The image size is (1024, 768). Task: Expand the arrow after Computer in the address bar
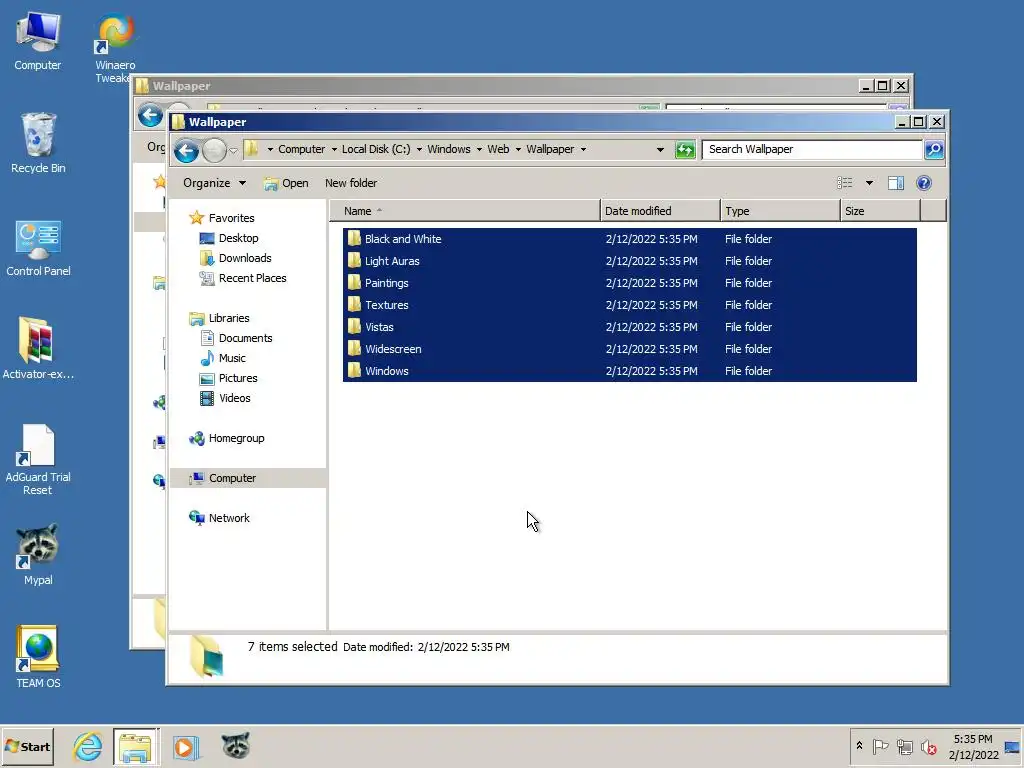(x=334, y=150)
